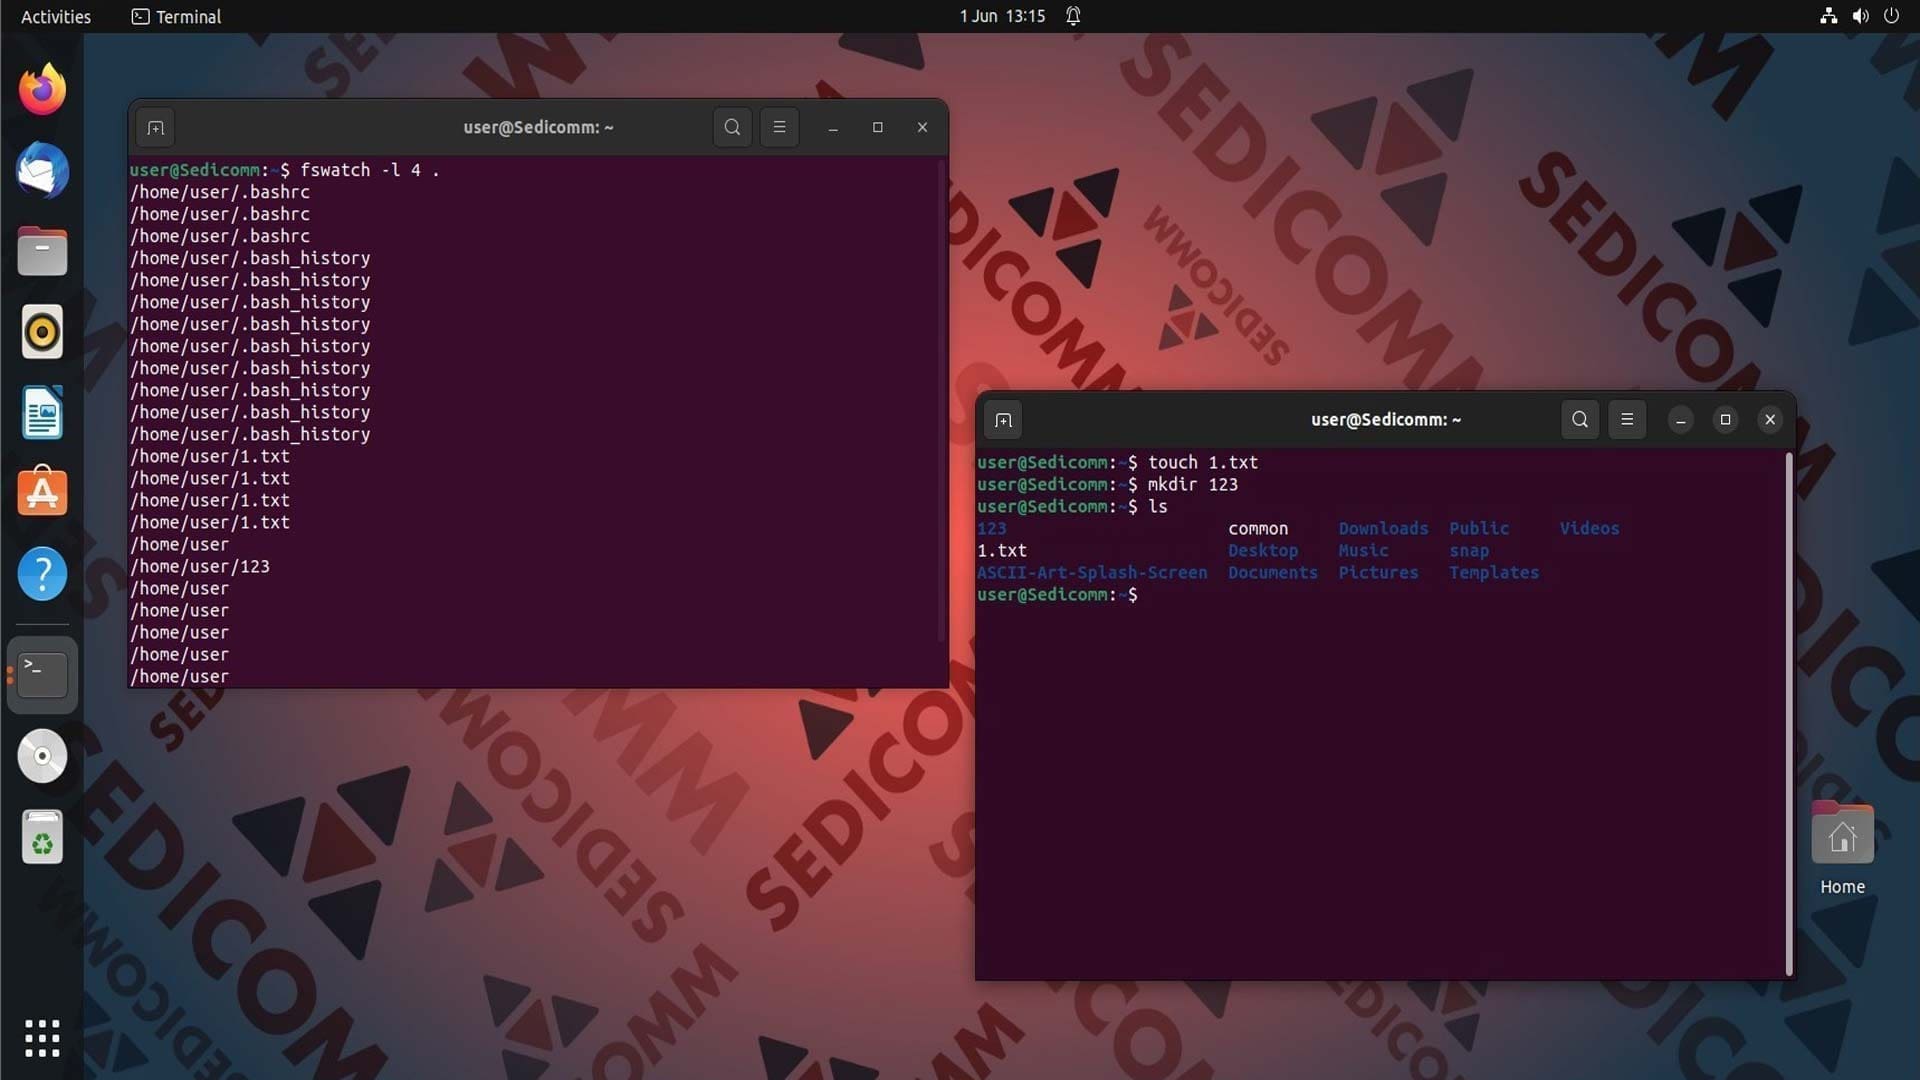Click right terminal's vertical scrollbar

1788,715
